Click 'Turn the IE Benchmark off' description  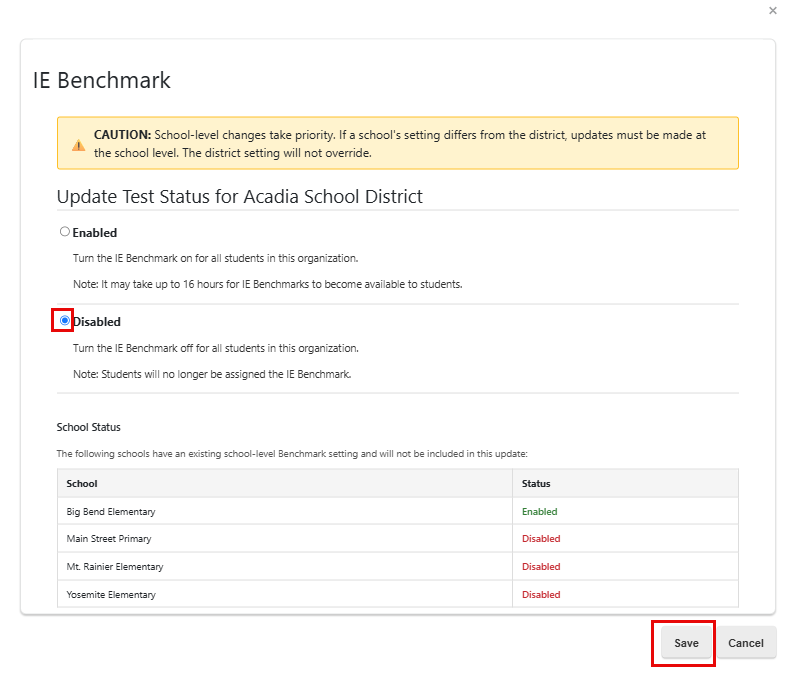(x=215, y=348)
